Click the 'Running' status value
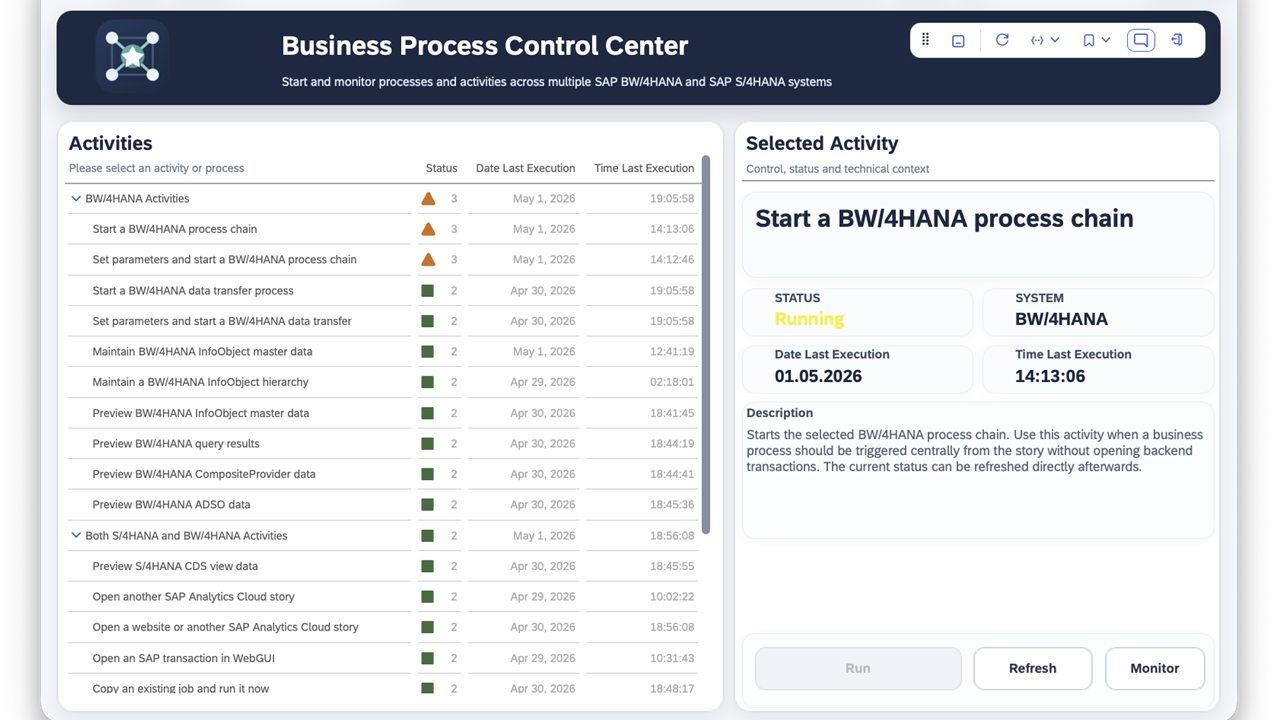 point(809,319)
